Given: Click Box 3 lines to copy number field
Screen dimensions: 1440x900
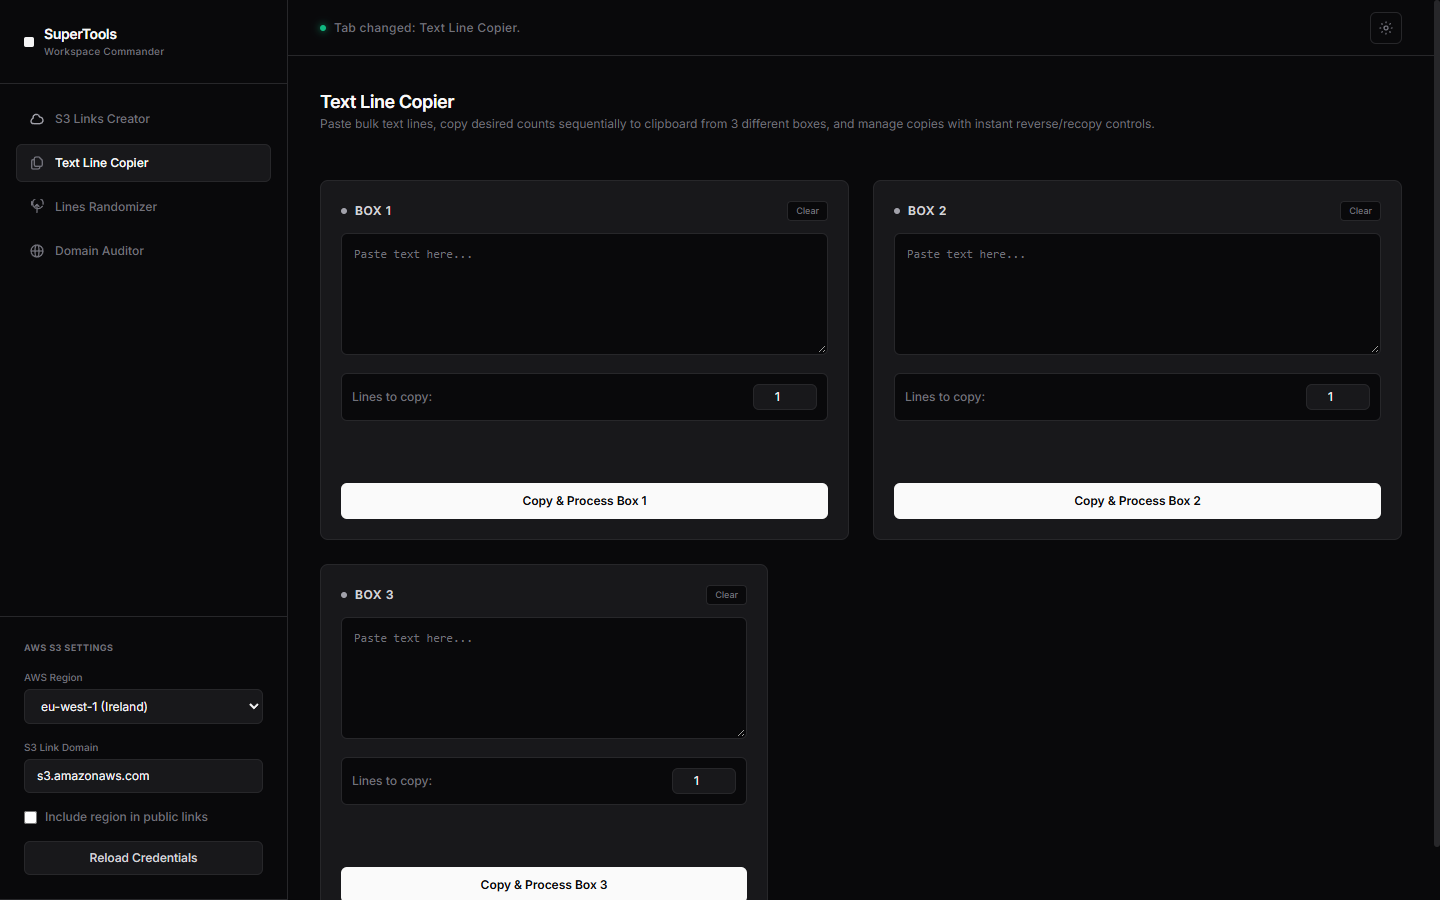Looking at the screenshot, I should click(704, 781).
